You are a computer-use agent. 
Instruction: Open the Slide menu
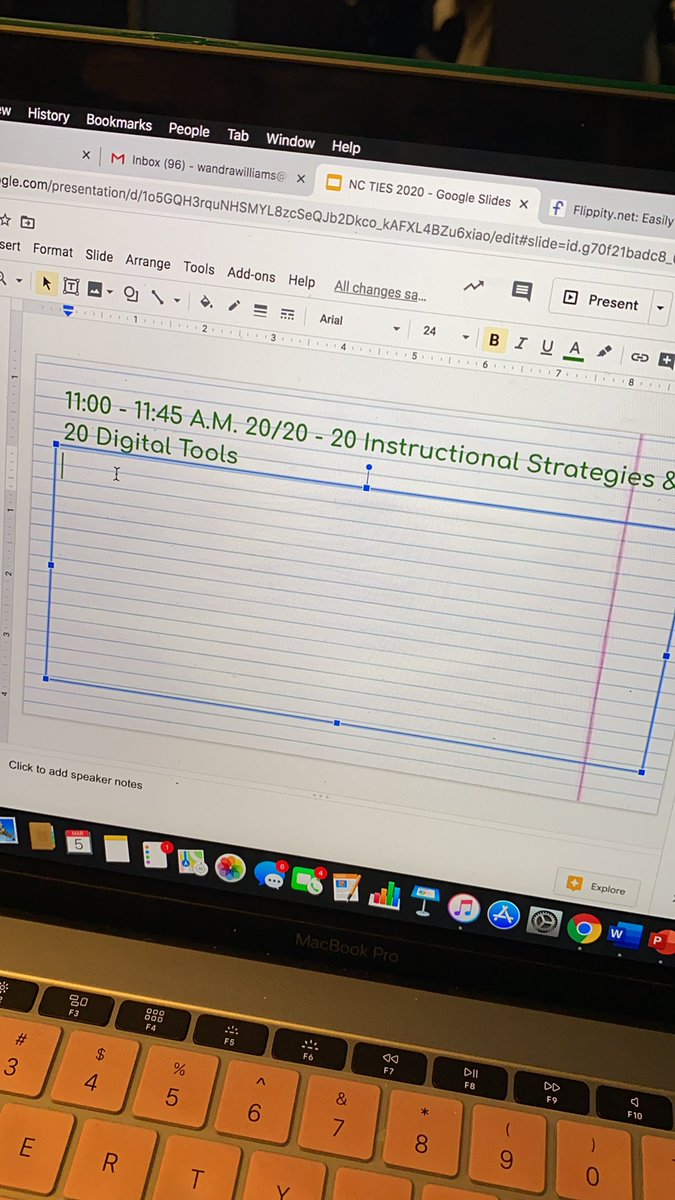[x=99, y=256]
